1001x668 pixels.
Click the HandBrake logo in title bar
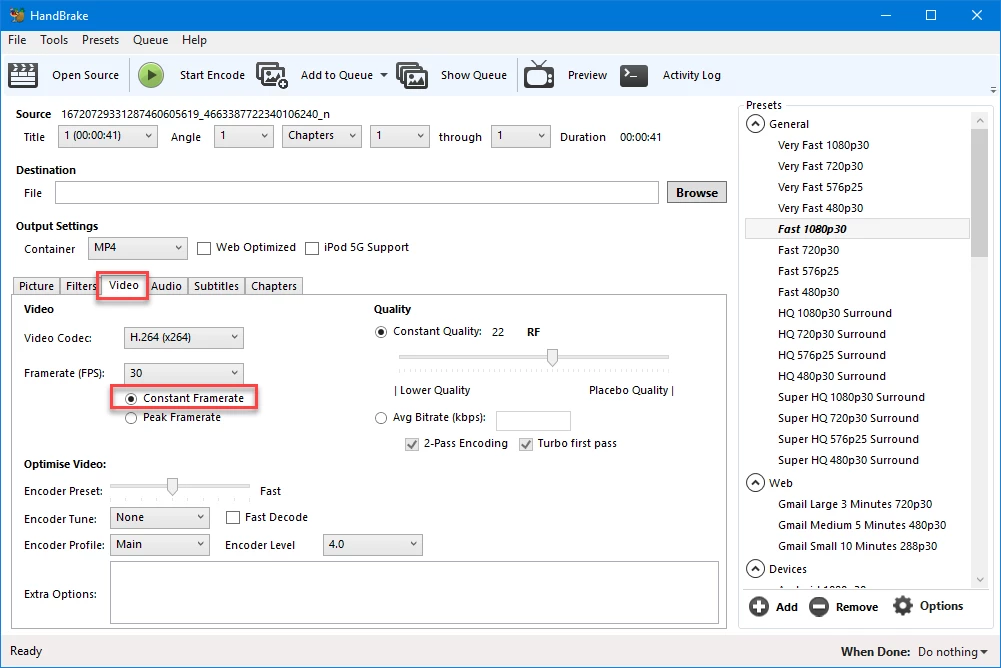click(x=17, y=15)
